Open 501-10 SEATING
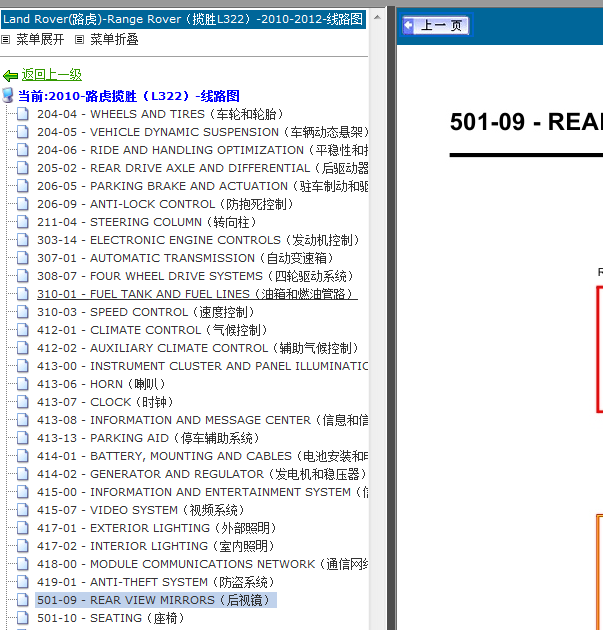This screenshot has width=603, height=630. 111,618
